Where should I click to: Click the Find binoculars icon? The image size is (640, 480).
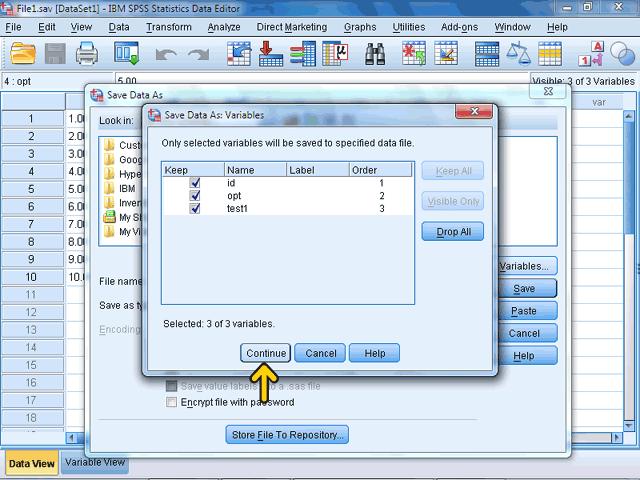375,54
